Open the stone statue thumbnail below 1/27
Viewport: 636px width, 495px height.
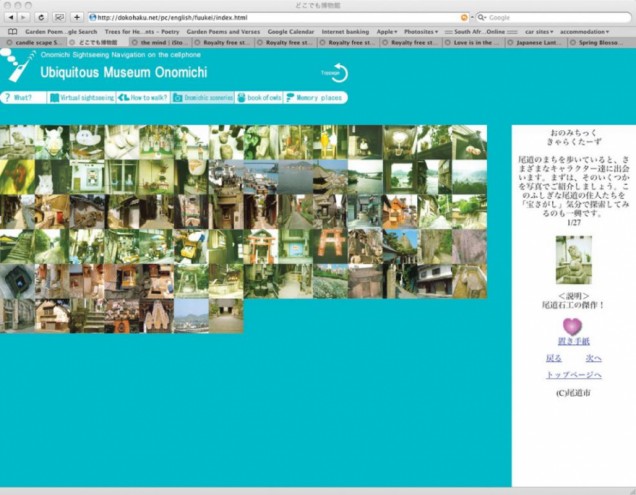[x=574, y=260]
